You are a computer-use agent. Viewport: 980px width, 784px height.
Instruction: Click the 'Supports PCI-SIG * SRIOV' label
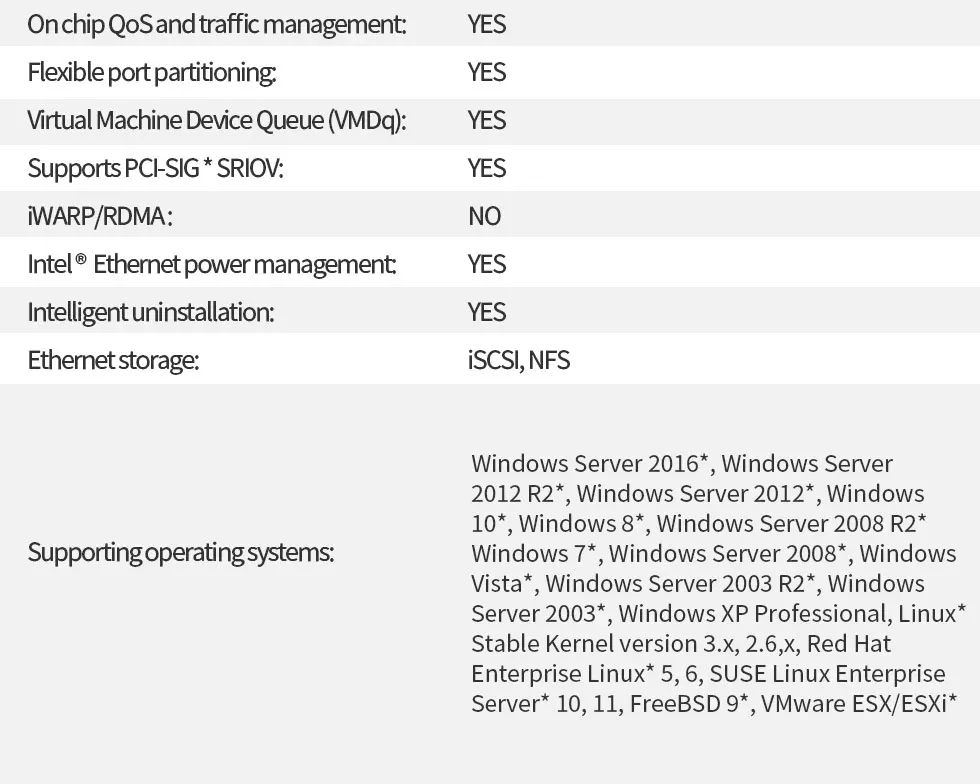(155, 168)
